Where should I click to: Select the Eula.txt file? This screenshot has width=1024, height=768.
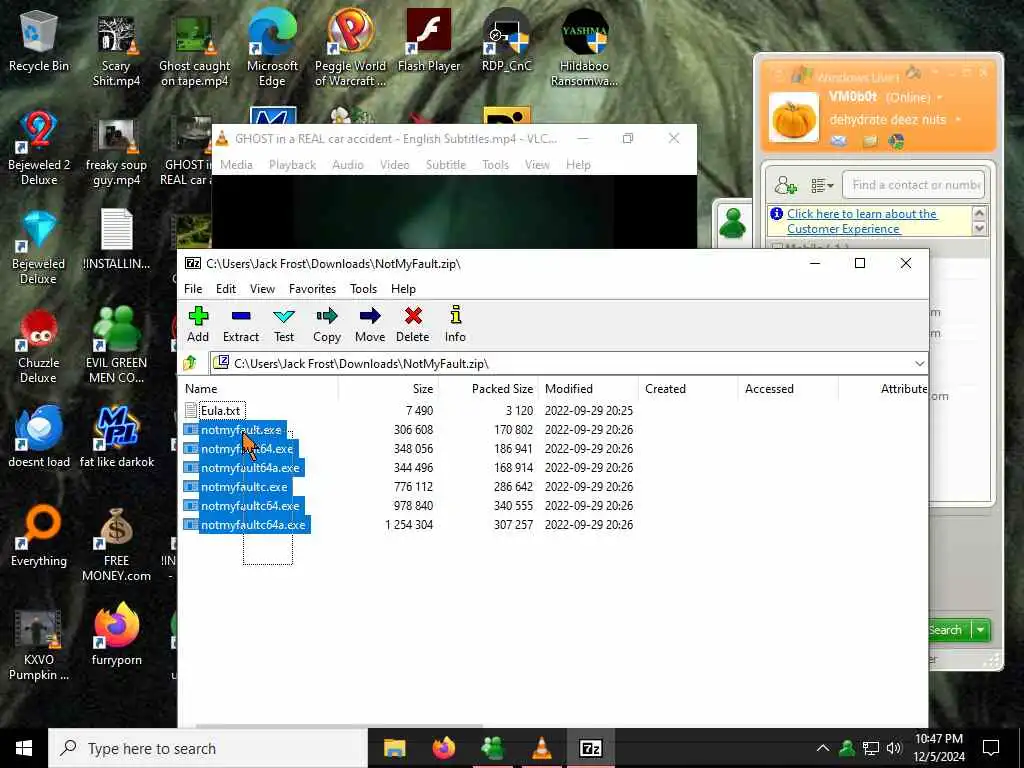point(221,411)
